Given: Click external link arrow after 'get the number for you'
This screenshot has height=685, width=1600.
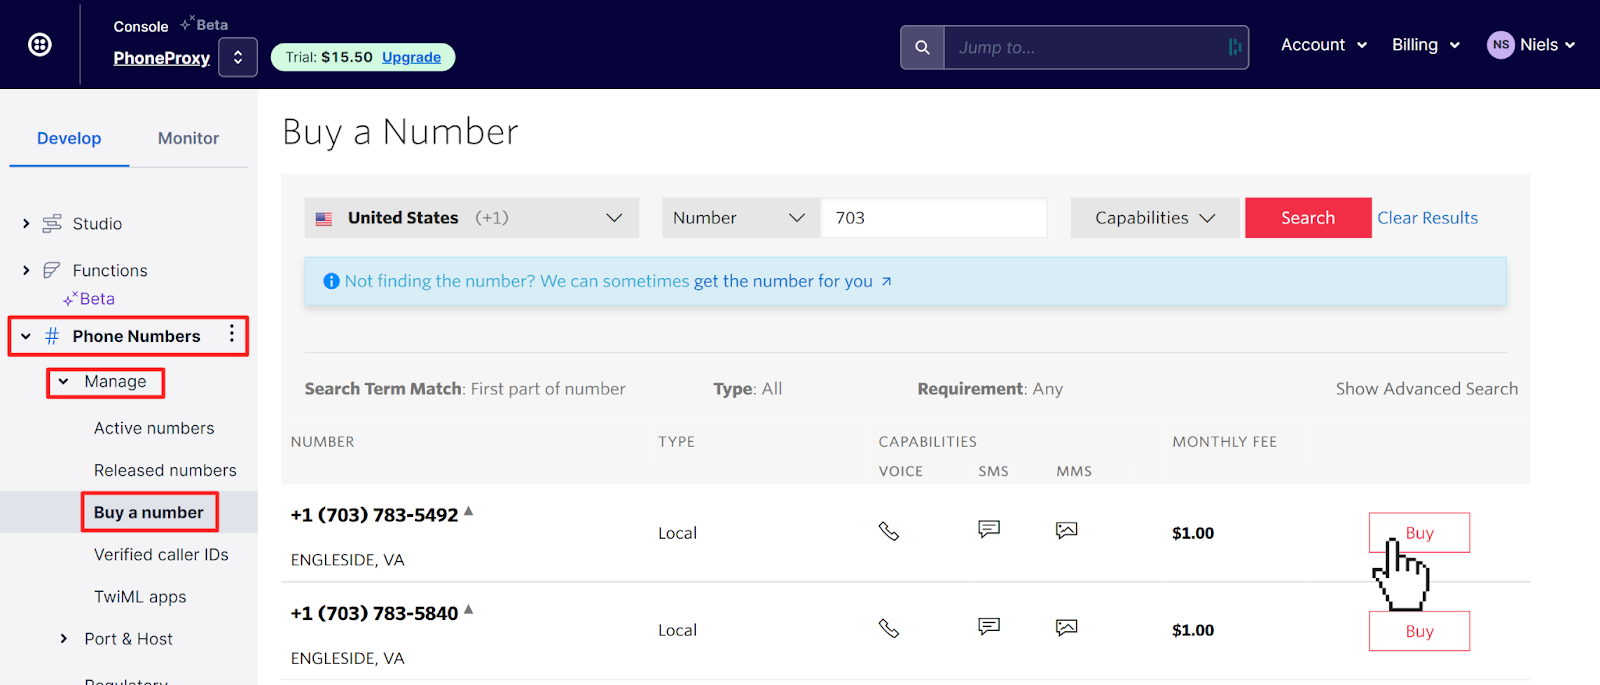Looking at the screenshot, I should [886, 282].
